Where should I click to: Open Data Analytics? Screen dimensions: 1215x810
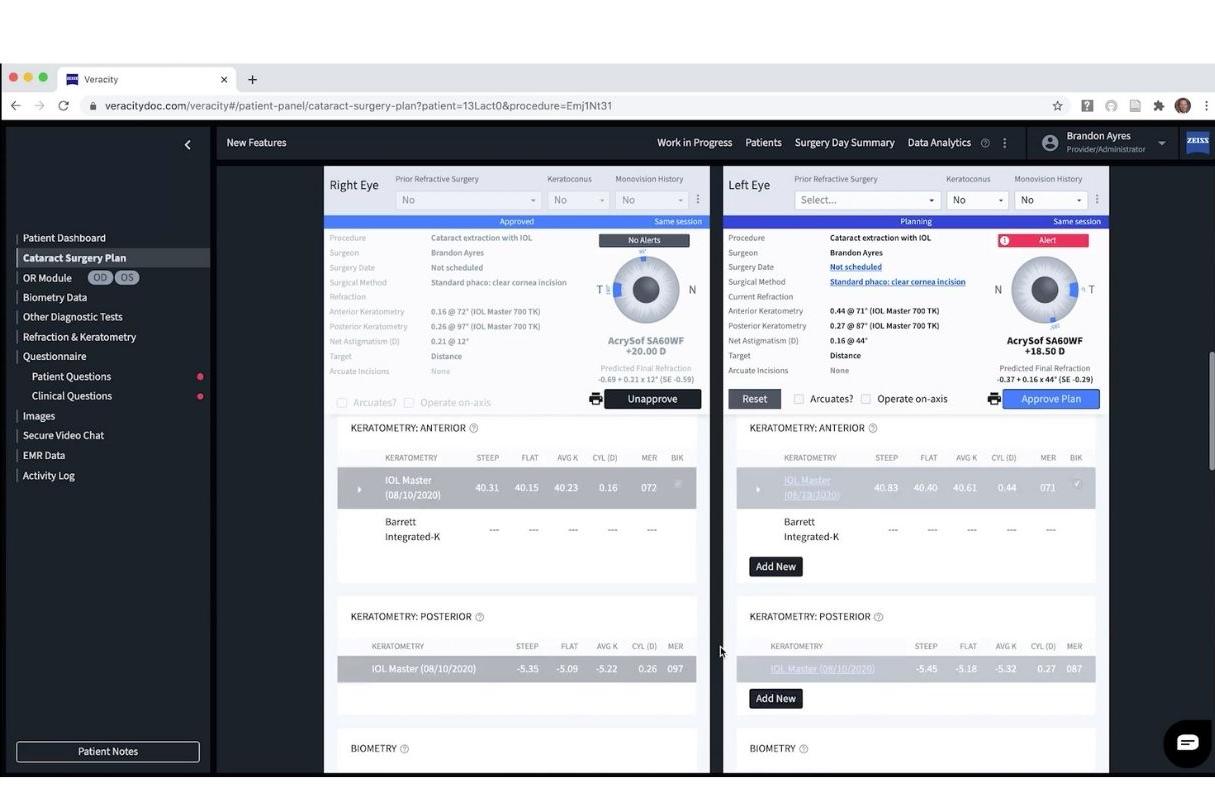939,143
